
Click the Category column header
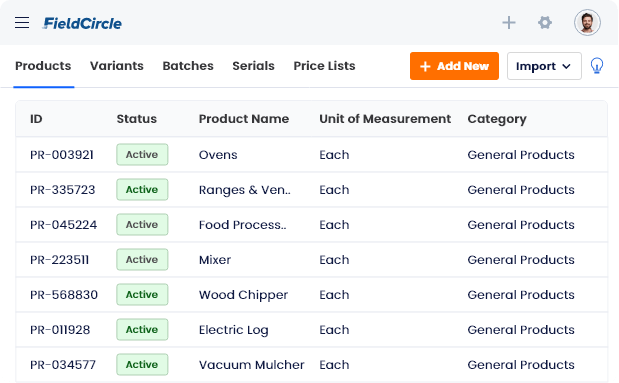click(497, 119)
